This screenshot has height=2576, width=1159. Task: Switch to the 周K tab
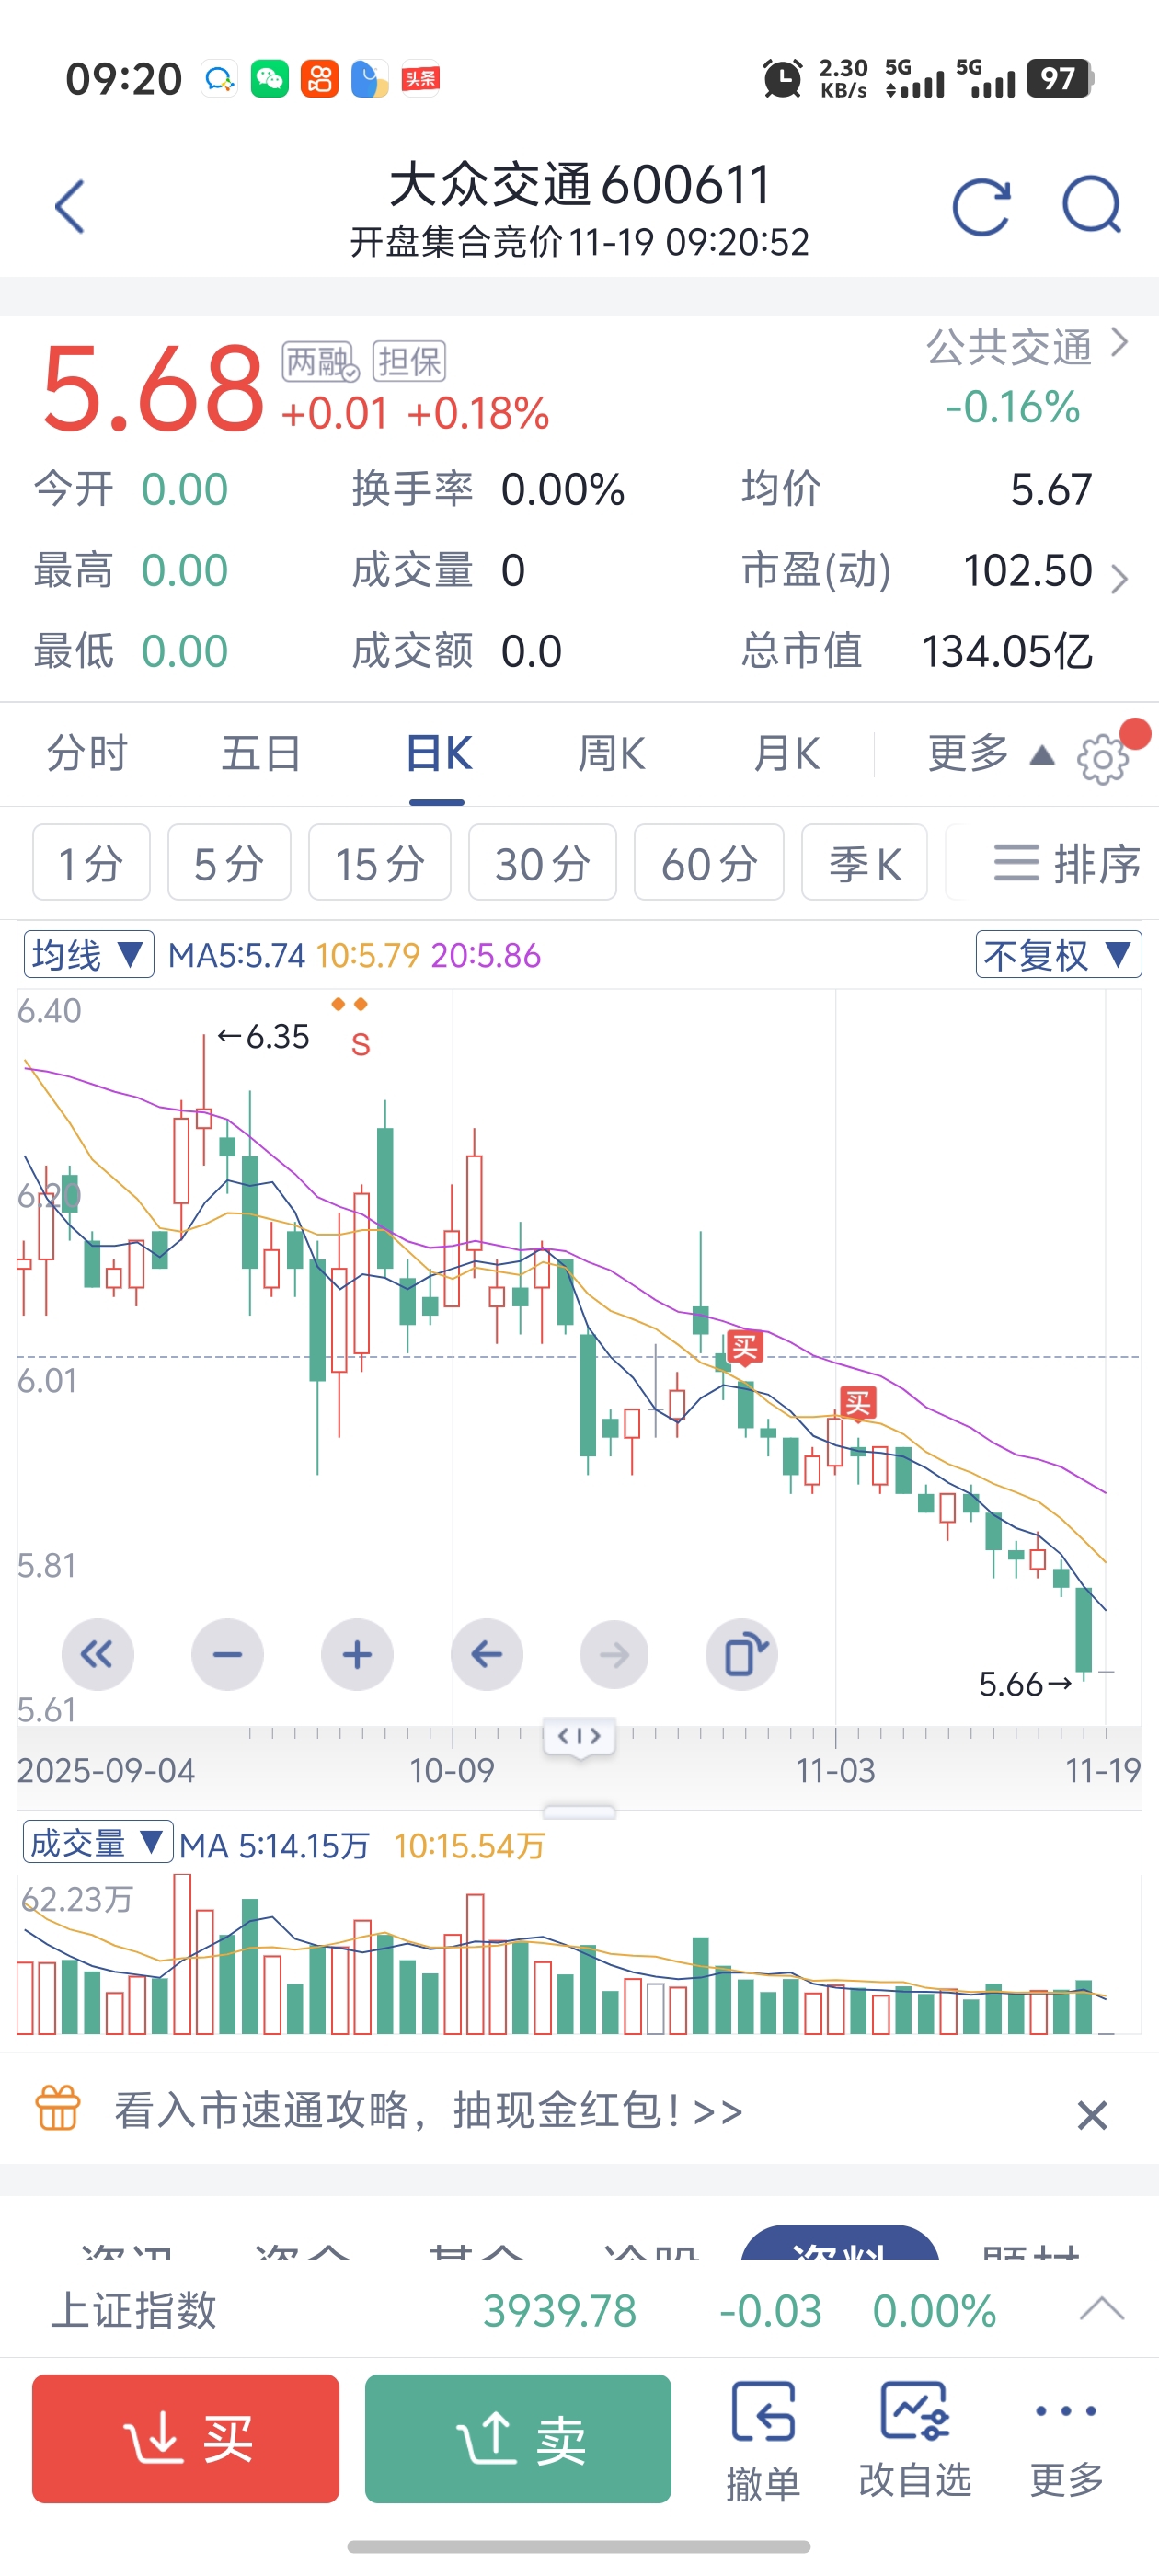coord(611,754)
